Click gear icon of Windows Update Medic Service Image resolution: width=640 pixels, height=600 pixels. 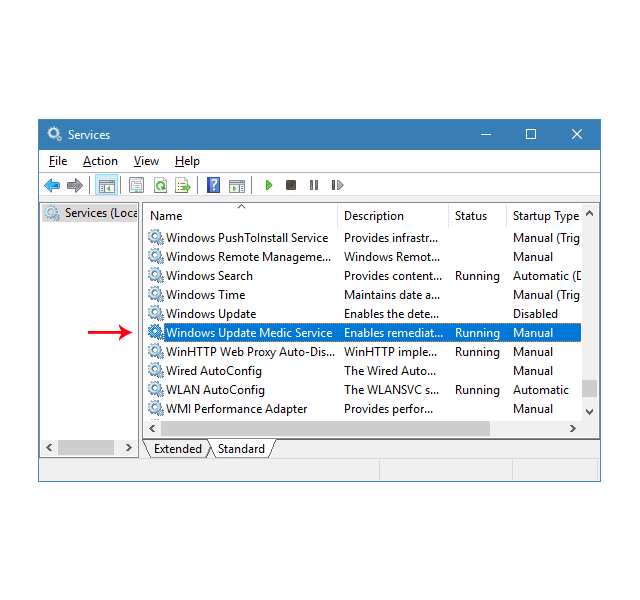pyautogui.click(x=156, y=332)
